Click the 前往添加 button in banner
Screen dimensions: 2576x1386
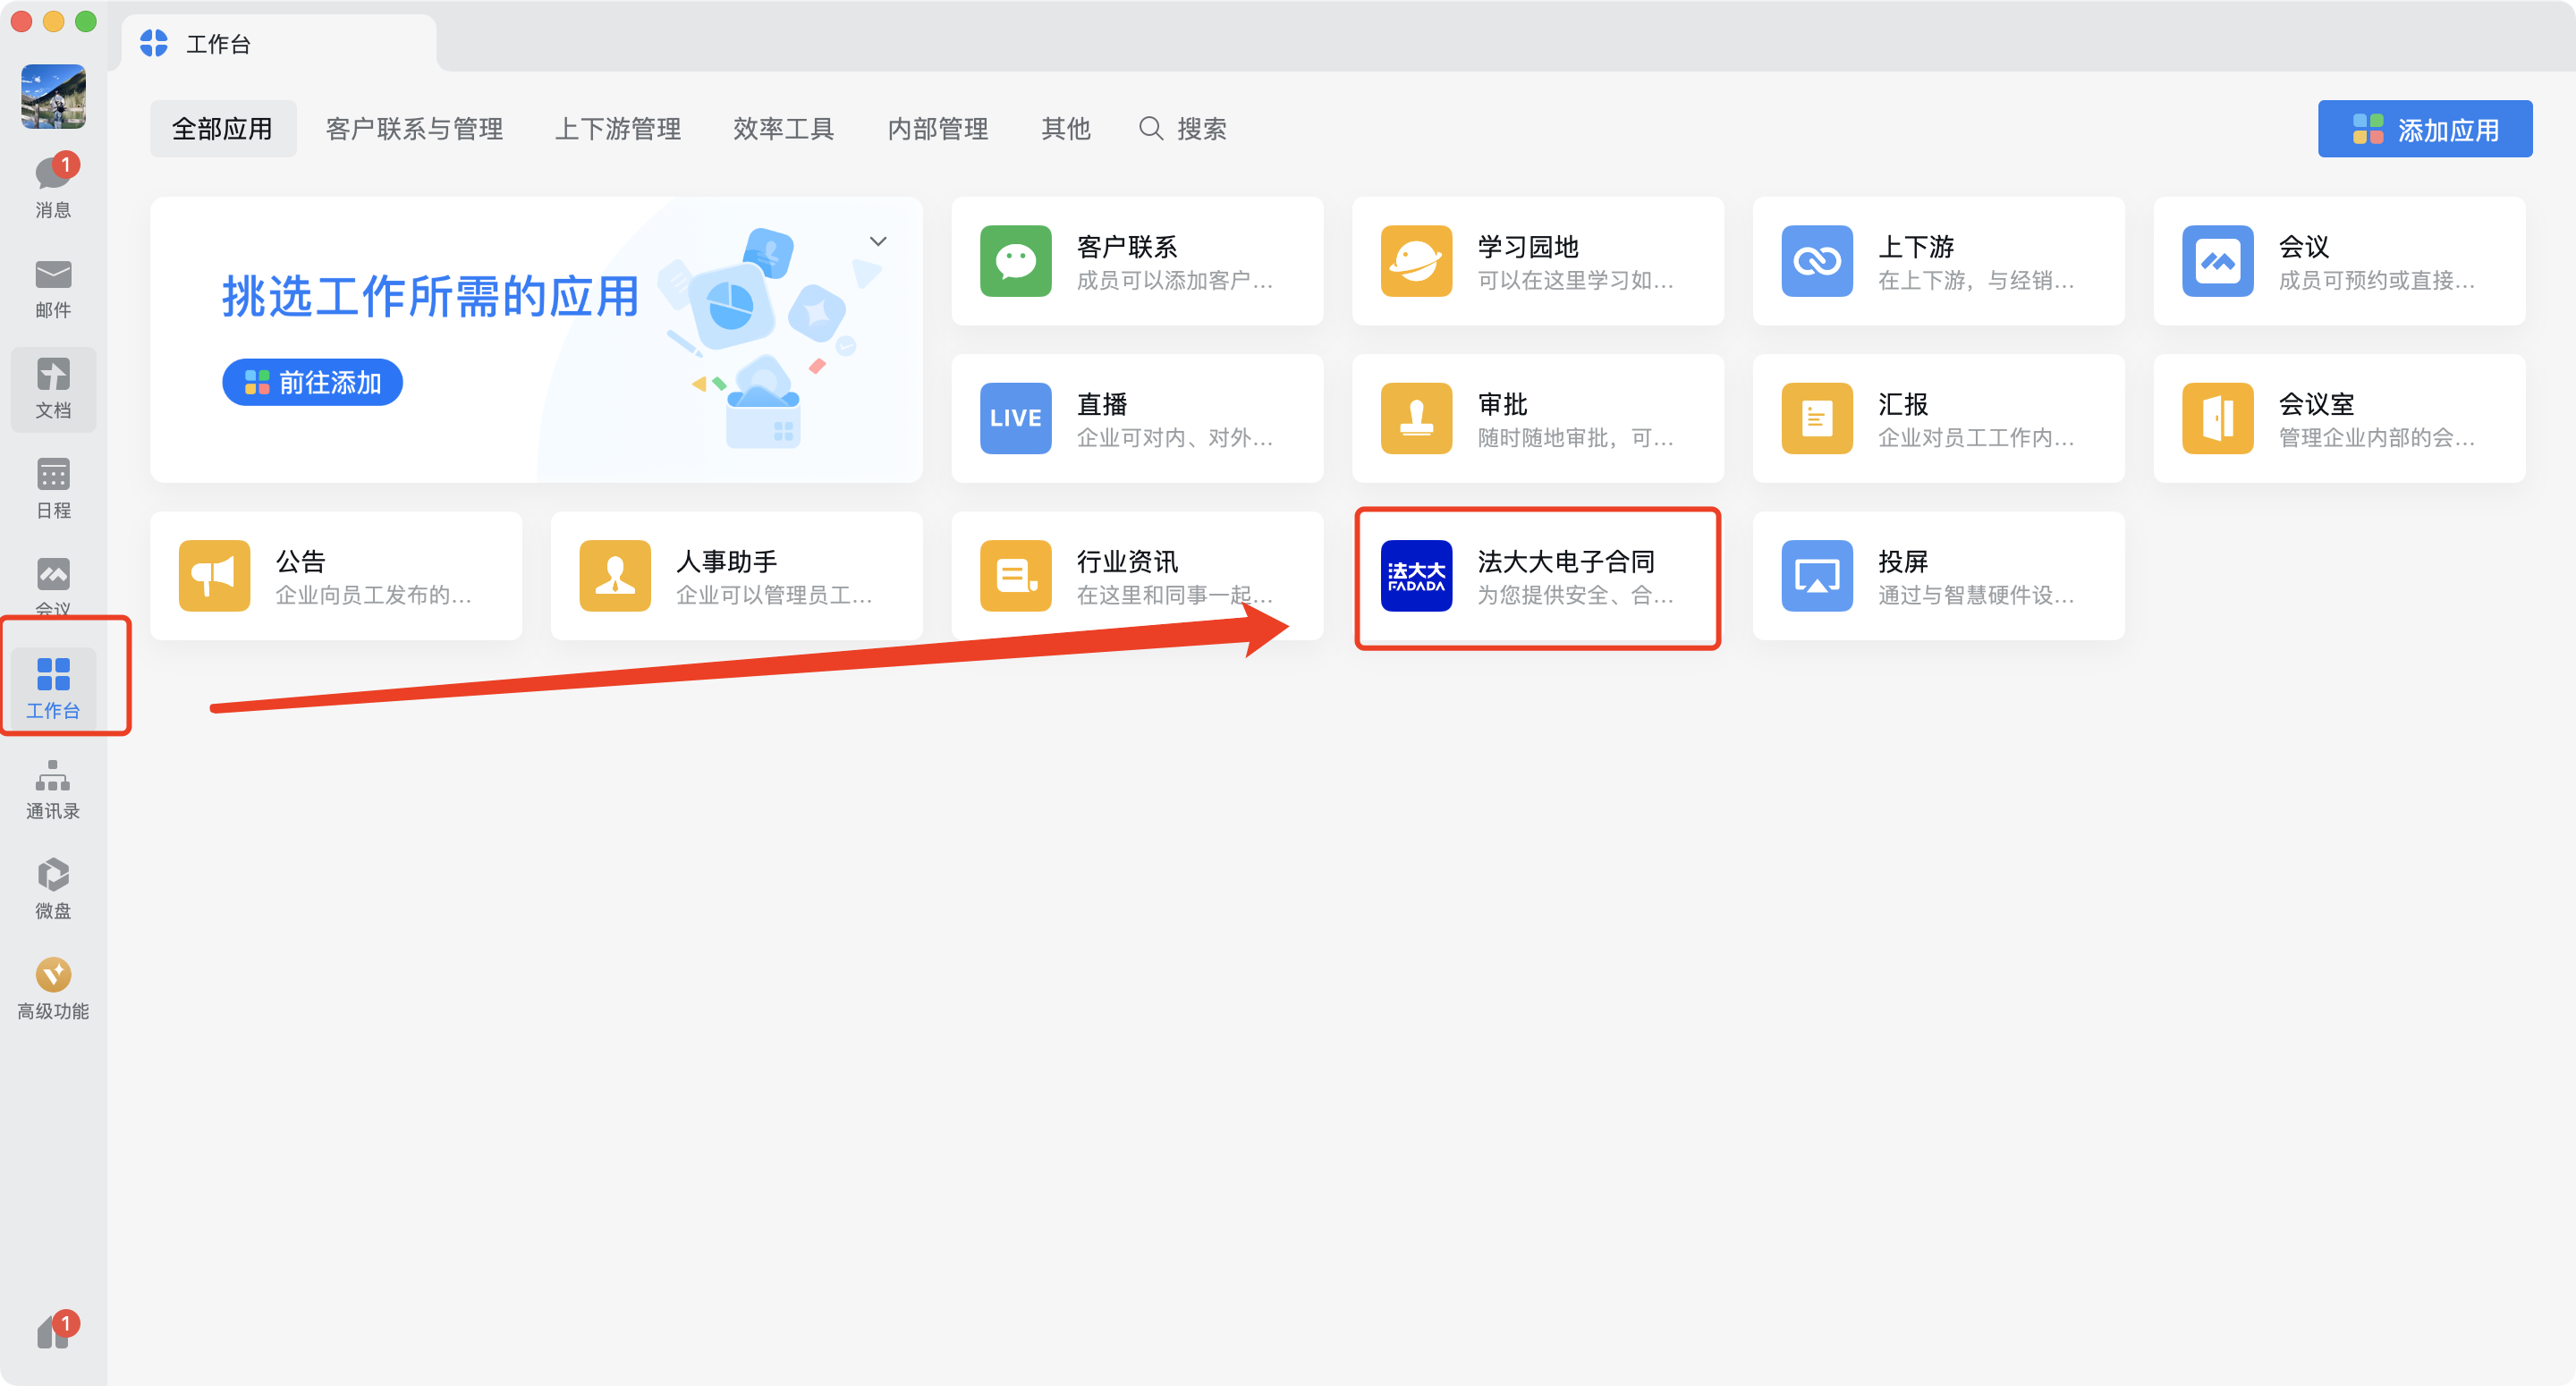(x=312, y=383)
